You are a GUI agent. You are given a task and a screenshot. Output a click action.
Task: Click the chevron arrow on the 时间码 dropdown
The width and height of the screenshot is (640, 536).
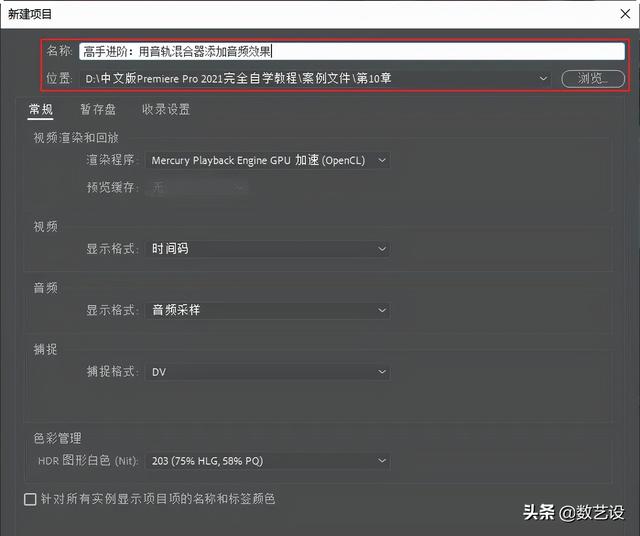[382, 249]
